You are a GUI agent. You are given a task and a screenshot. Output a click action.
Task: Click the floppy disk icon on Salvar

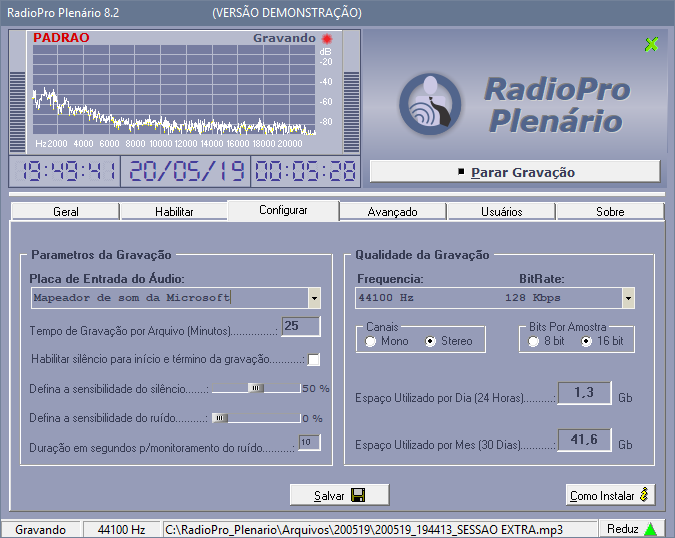pos(358,495)
